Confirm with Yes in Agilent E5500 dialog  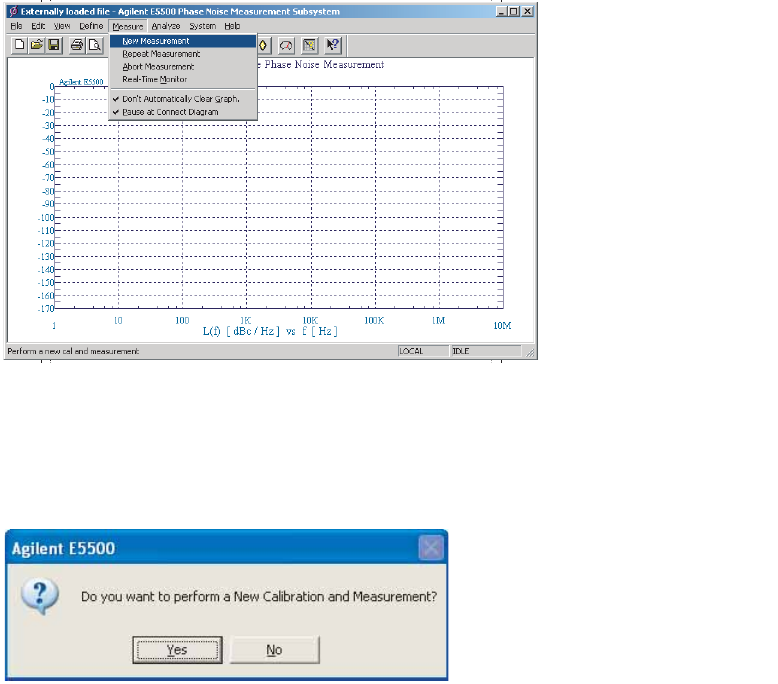(177, 650)
